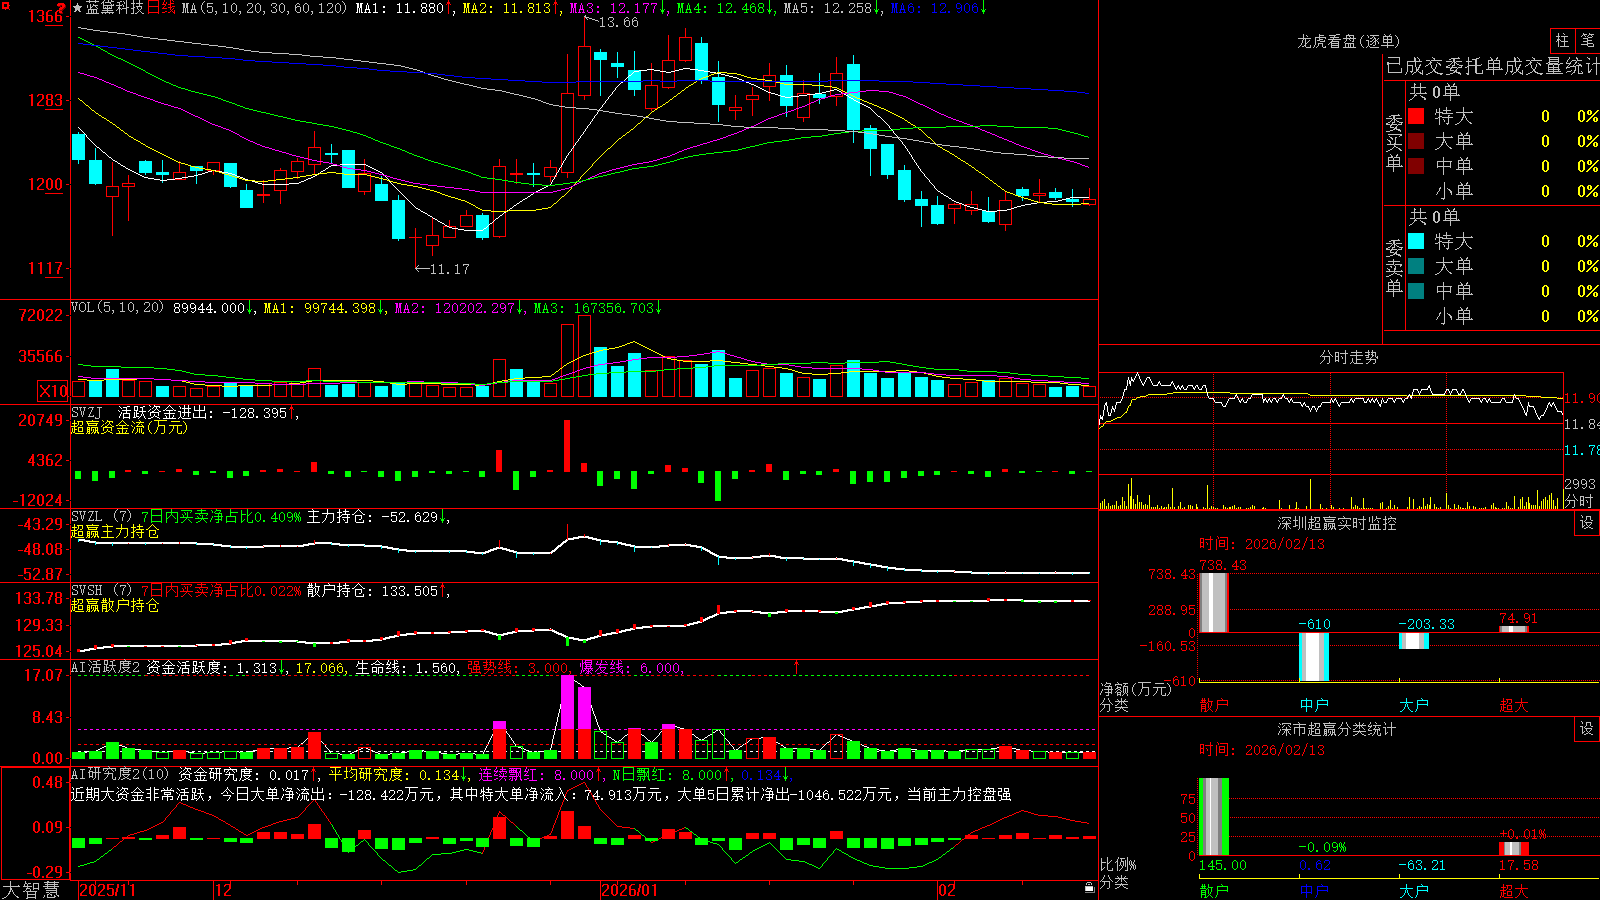Click the 12 month marker on timeline
The width and height of the screenshot is (1600, 900).
pos(223,890)
